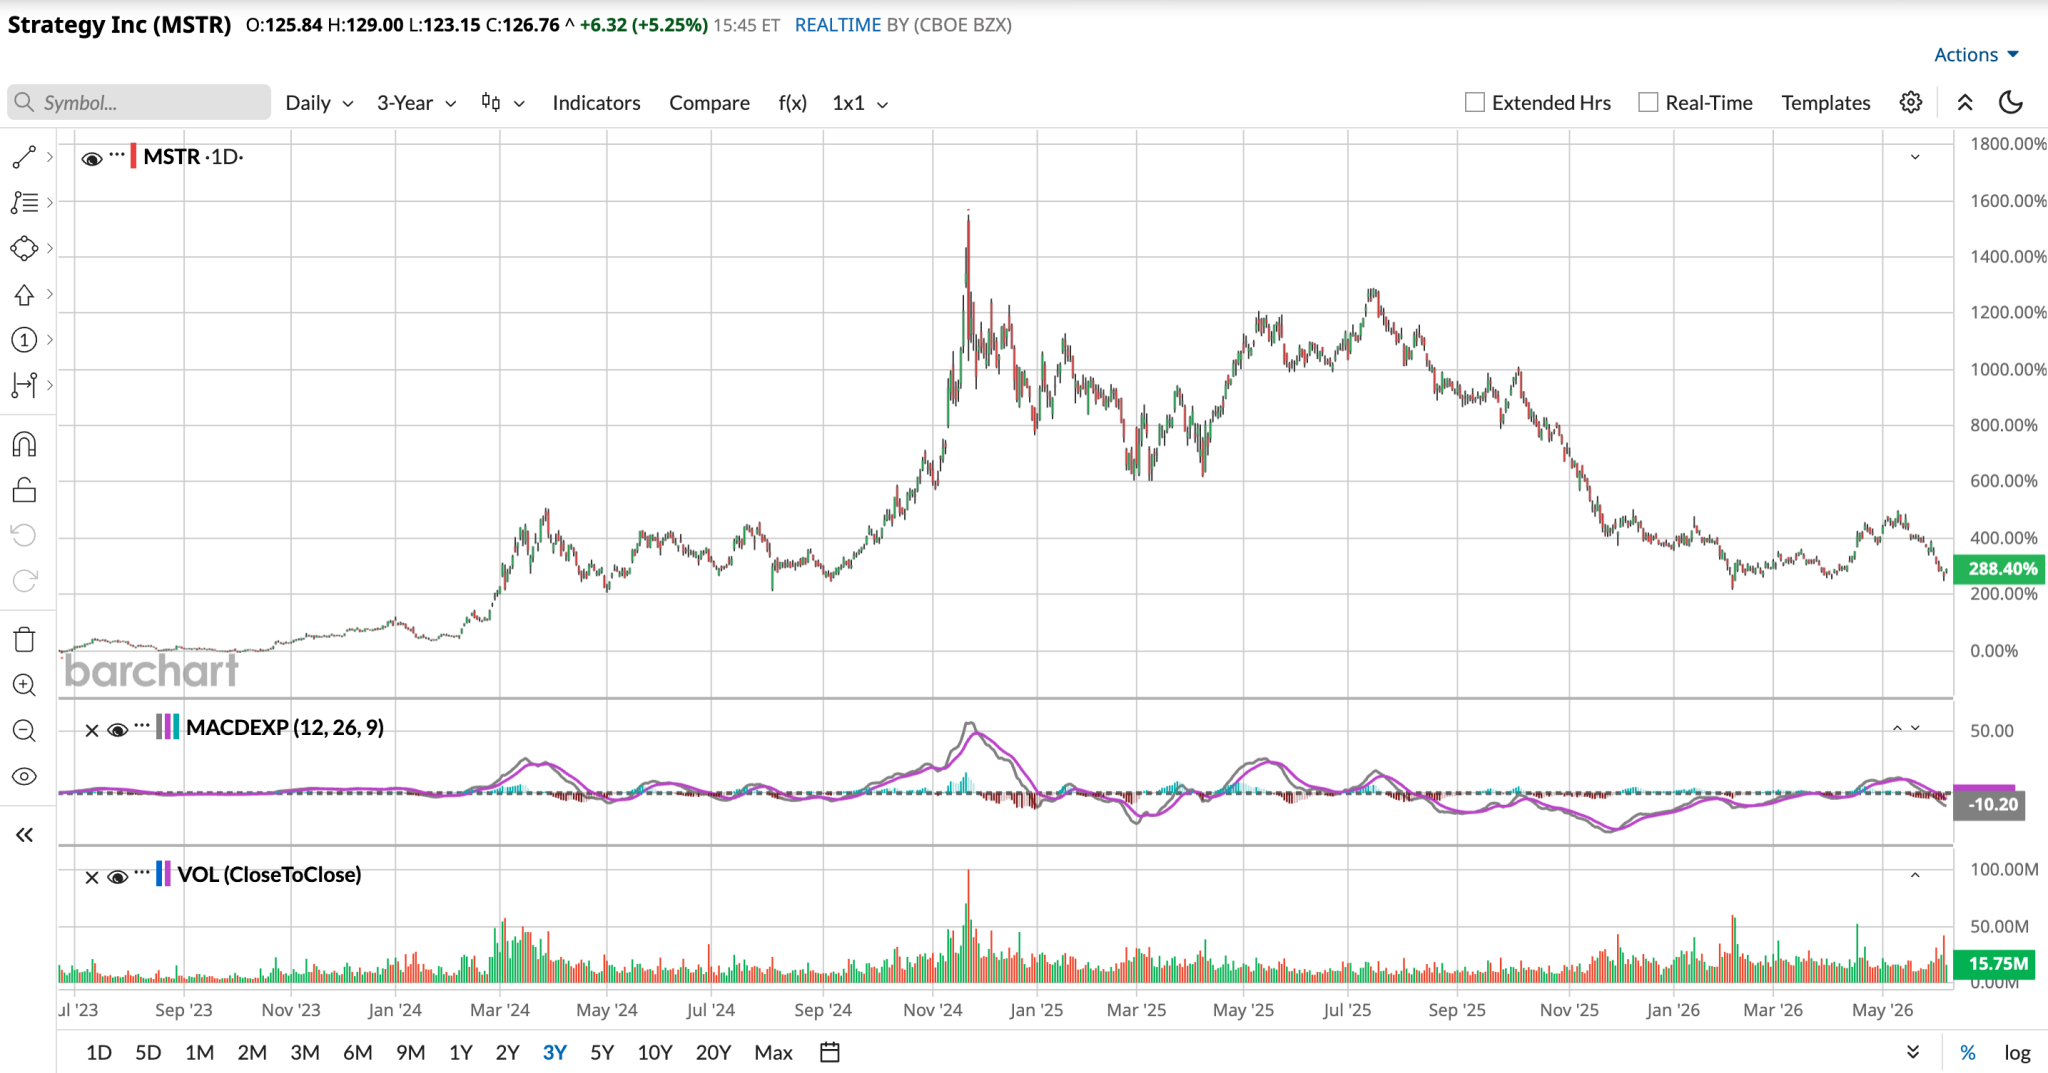Viewport: 2048px width, 1073px height.
Task: Select the up arrow marker tool
Action: [24, 294]
